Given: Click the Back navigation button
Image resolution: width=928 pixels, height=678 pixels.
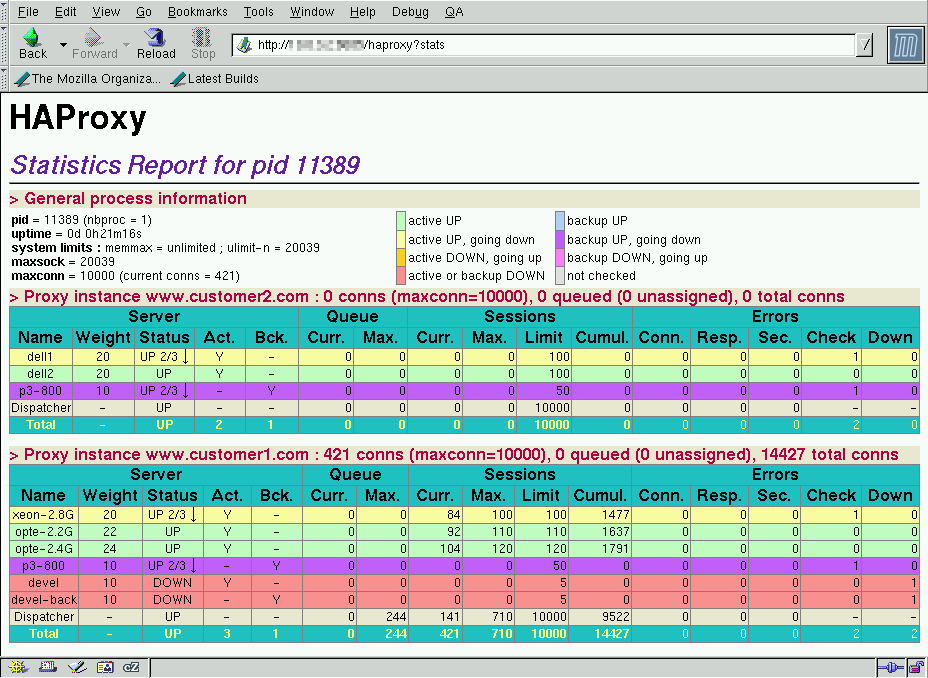Looking at the screenshot, I should pyautogui.click(x=32, y=43).
